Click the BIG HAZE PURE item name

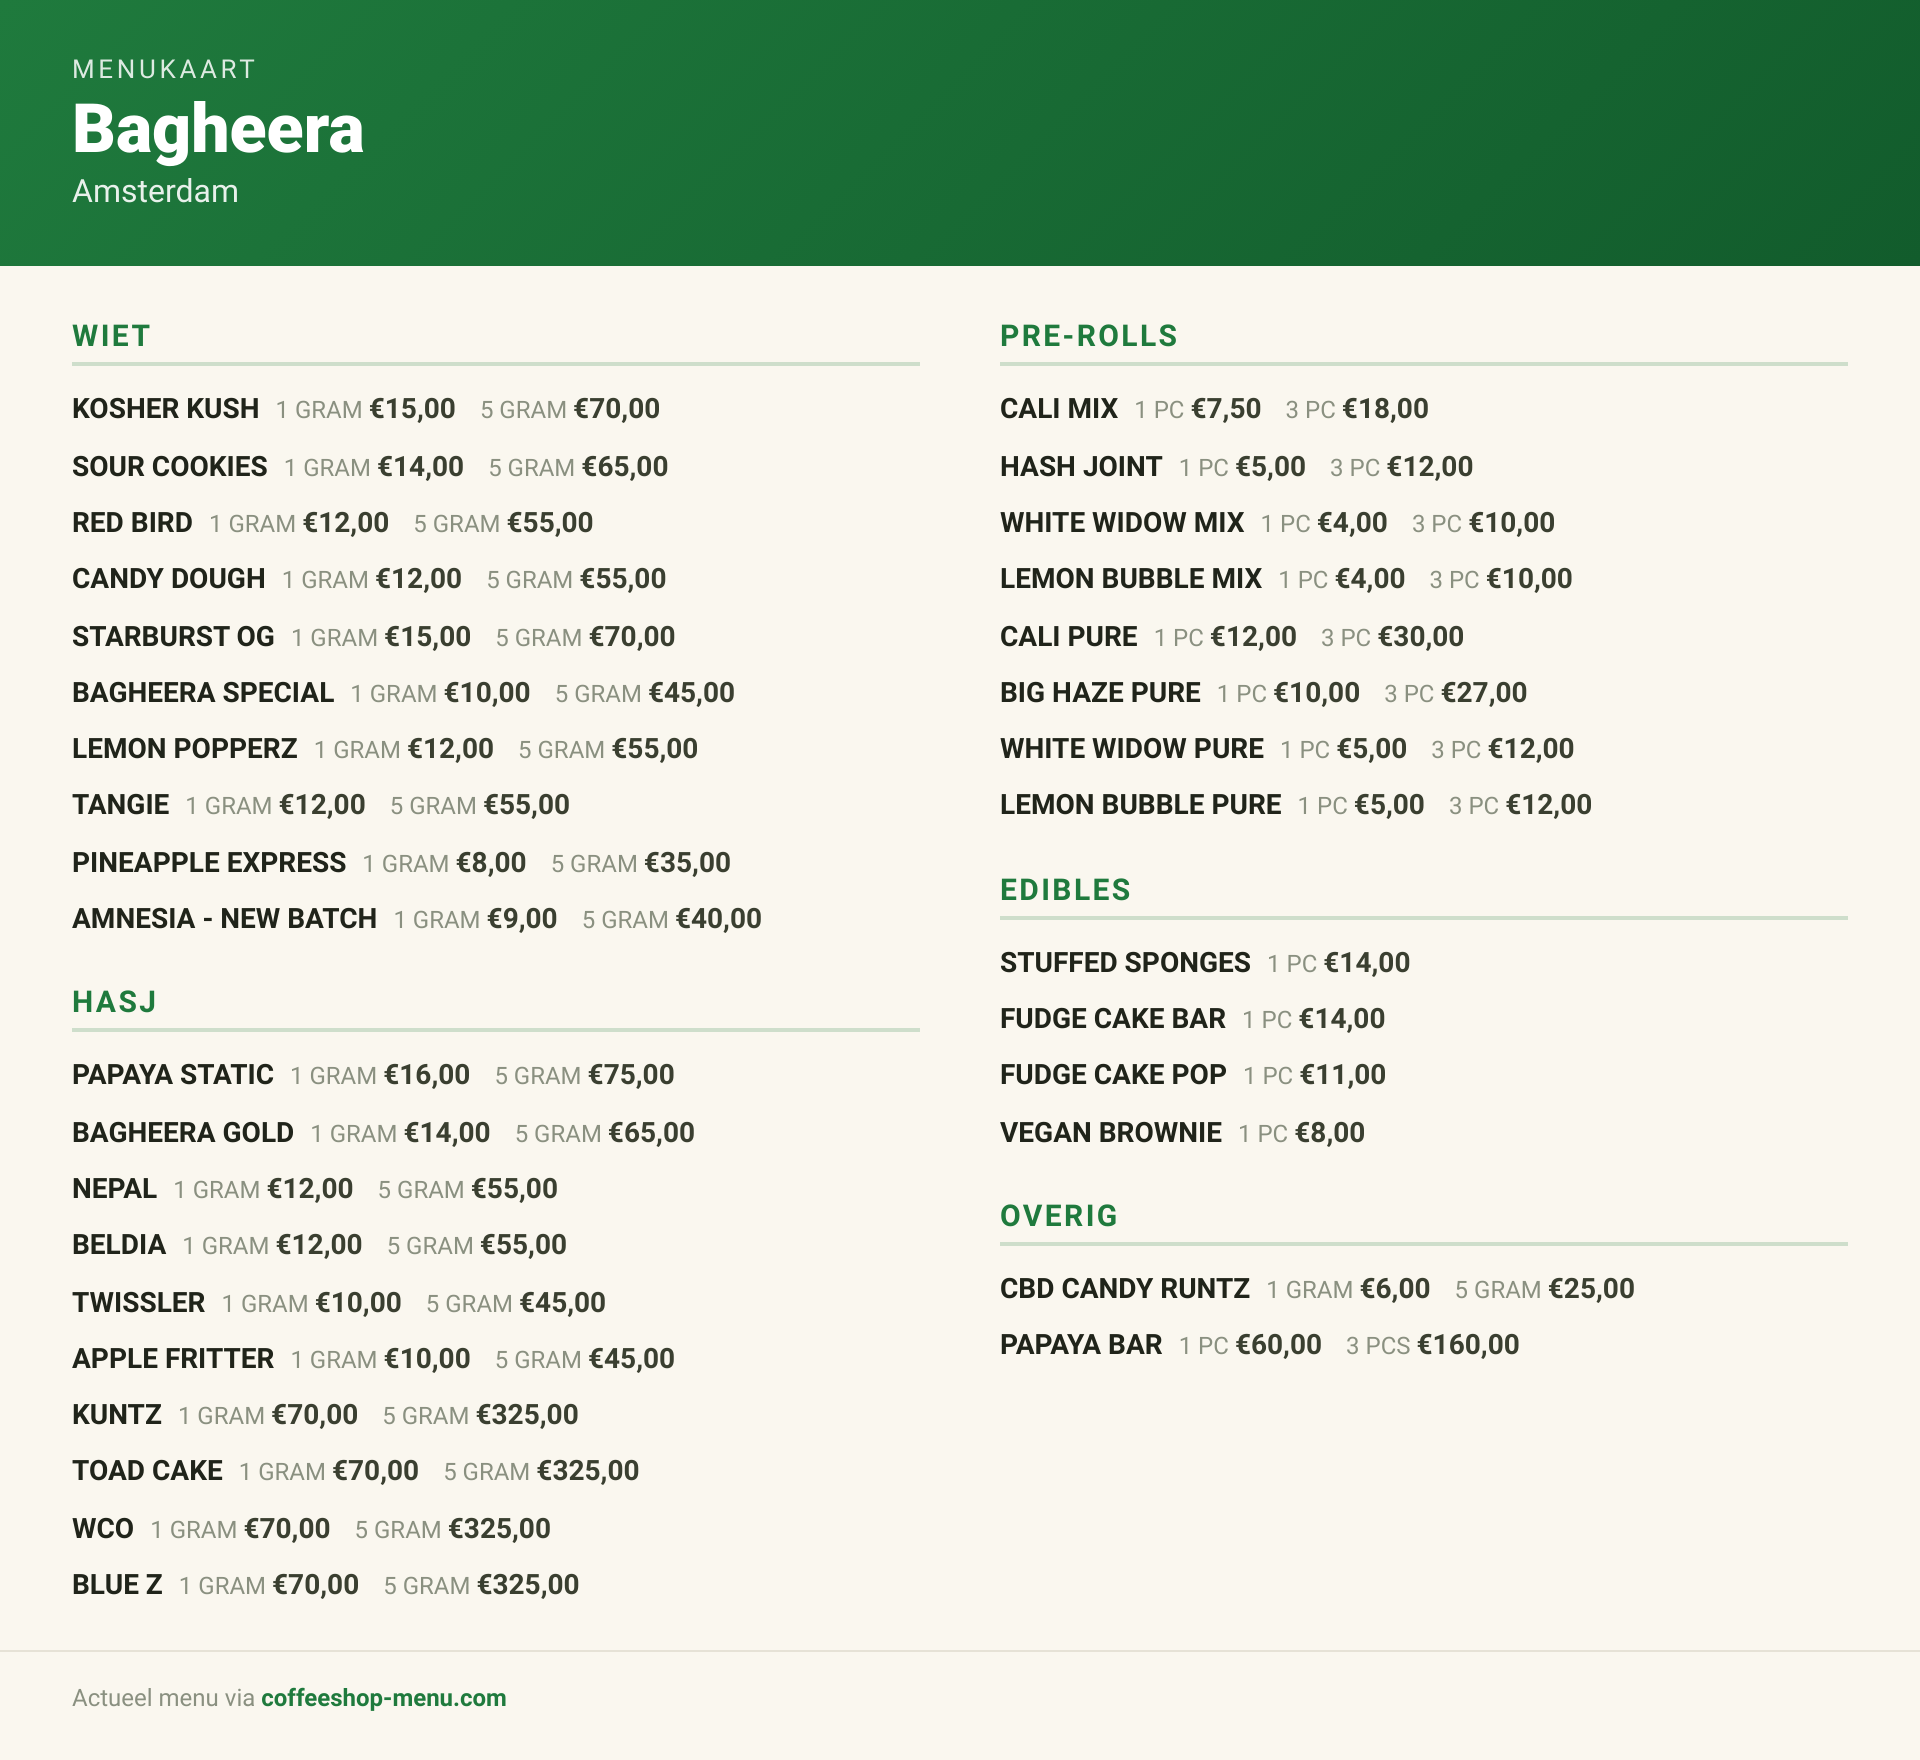(x=1100, y=693)
